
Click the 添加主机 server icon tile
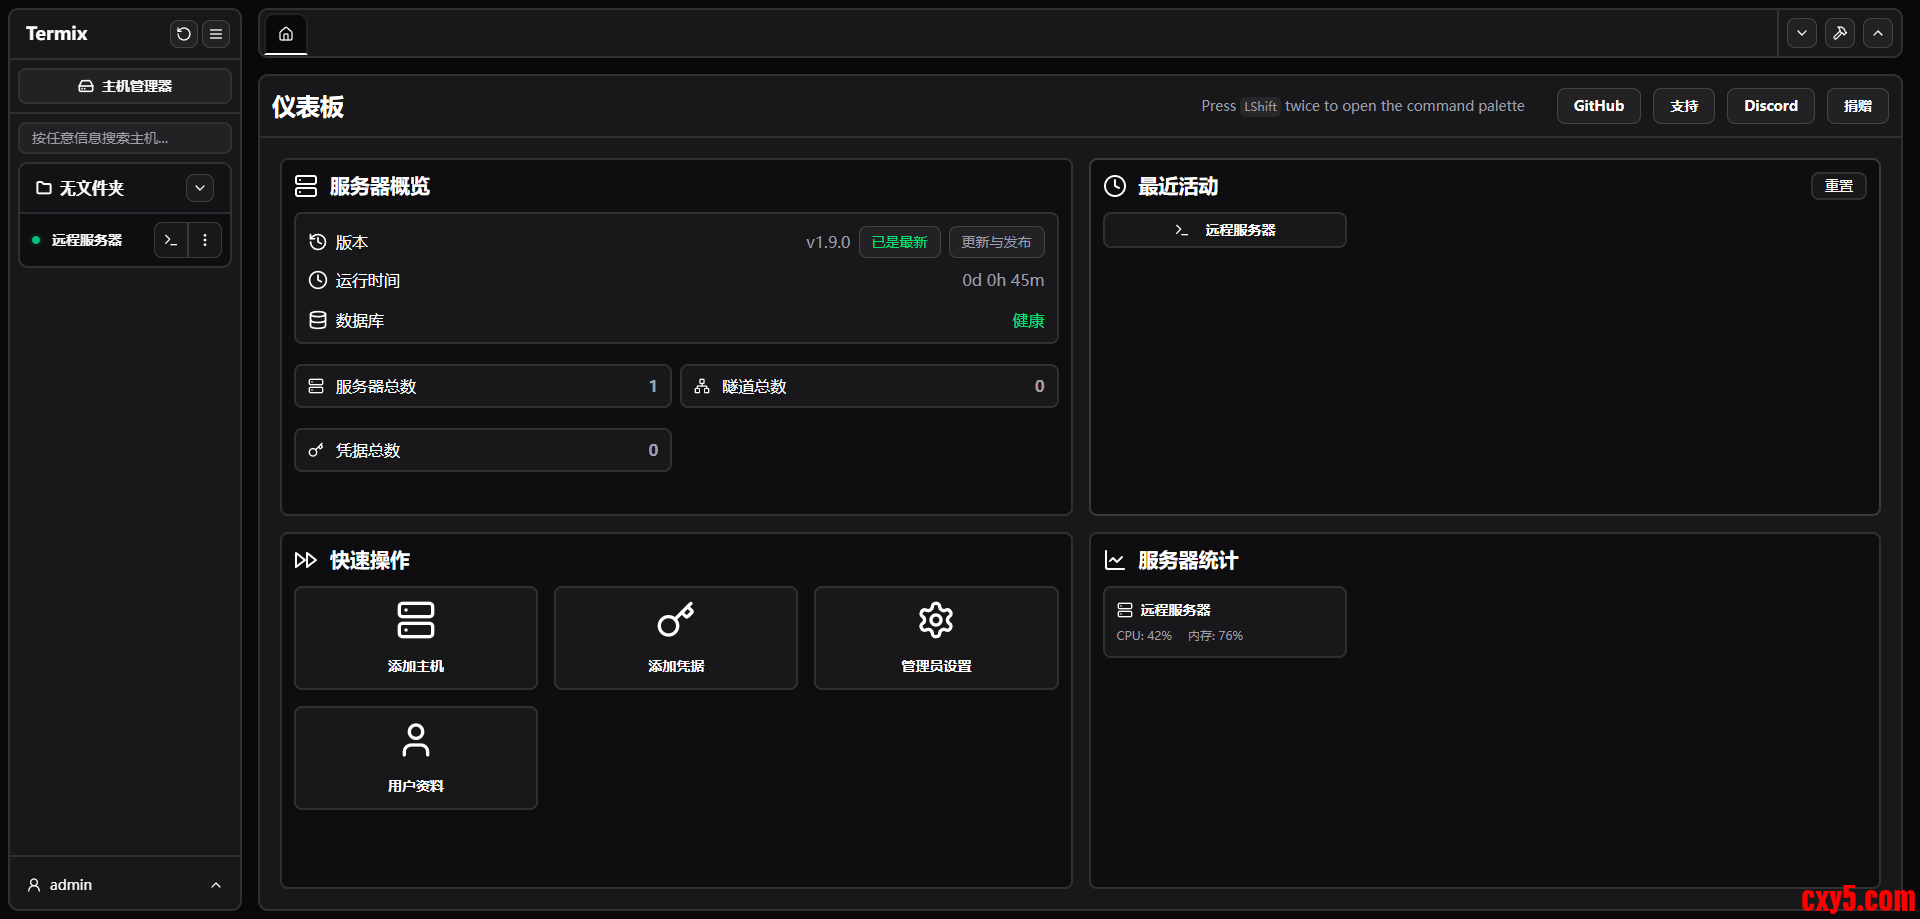416,637
